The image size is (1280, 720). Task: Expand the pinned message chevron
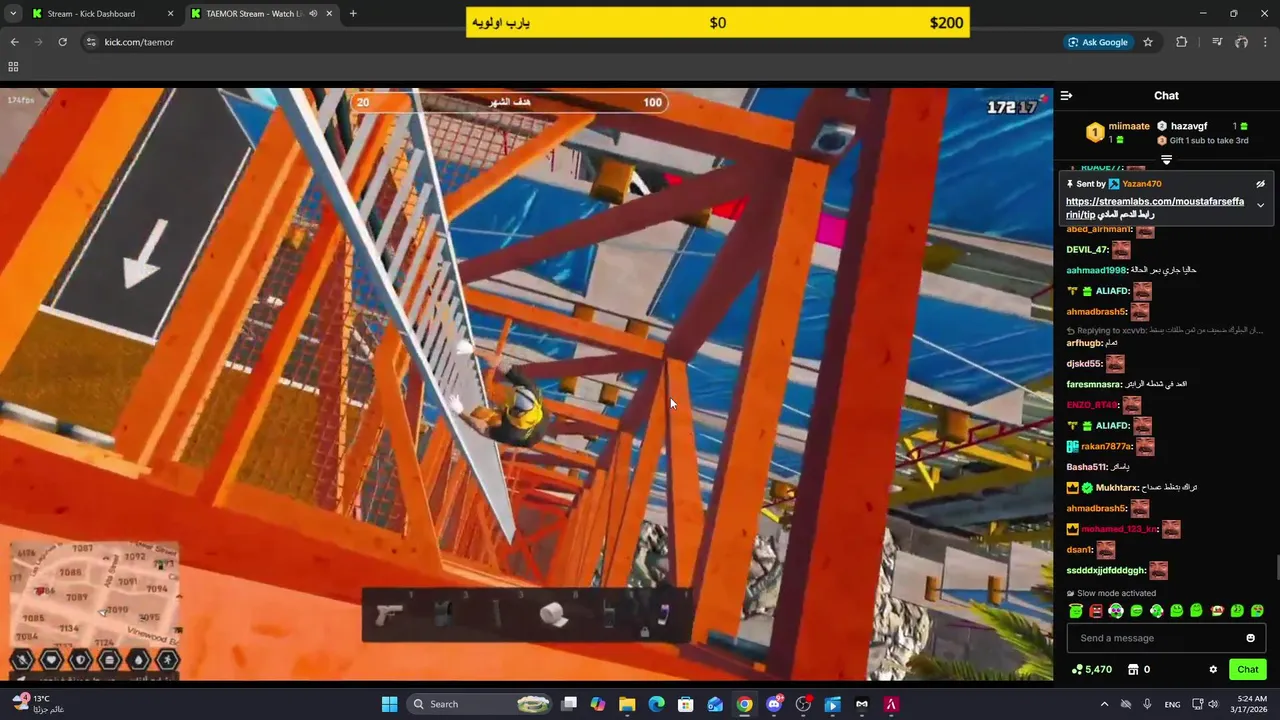1260,205
